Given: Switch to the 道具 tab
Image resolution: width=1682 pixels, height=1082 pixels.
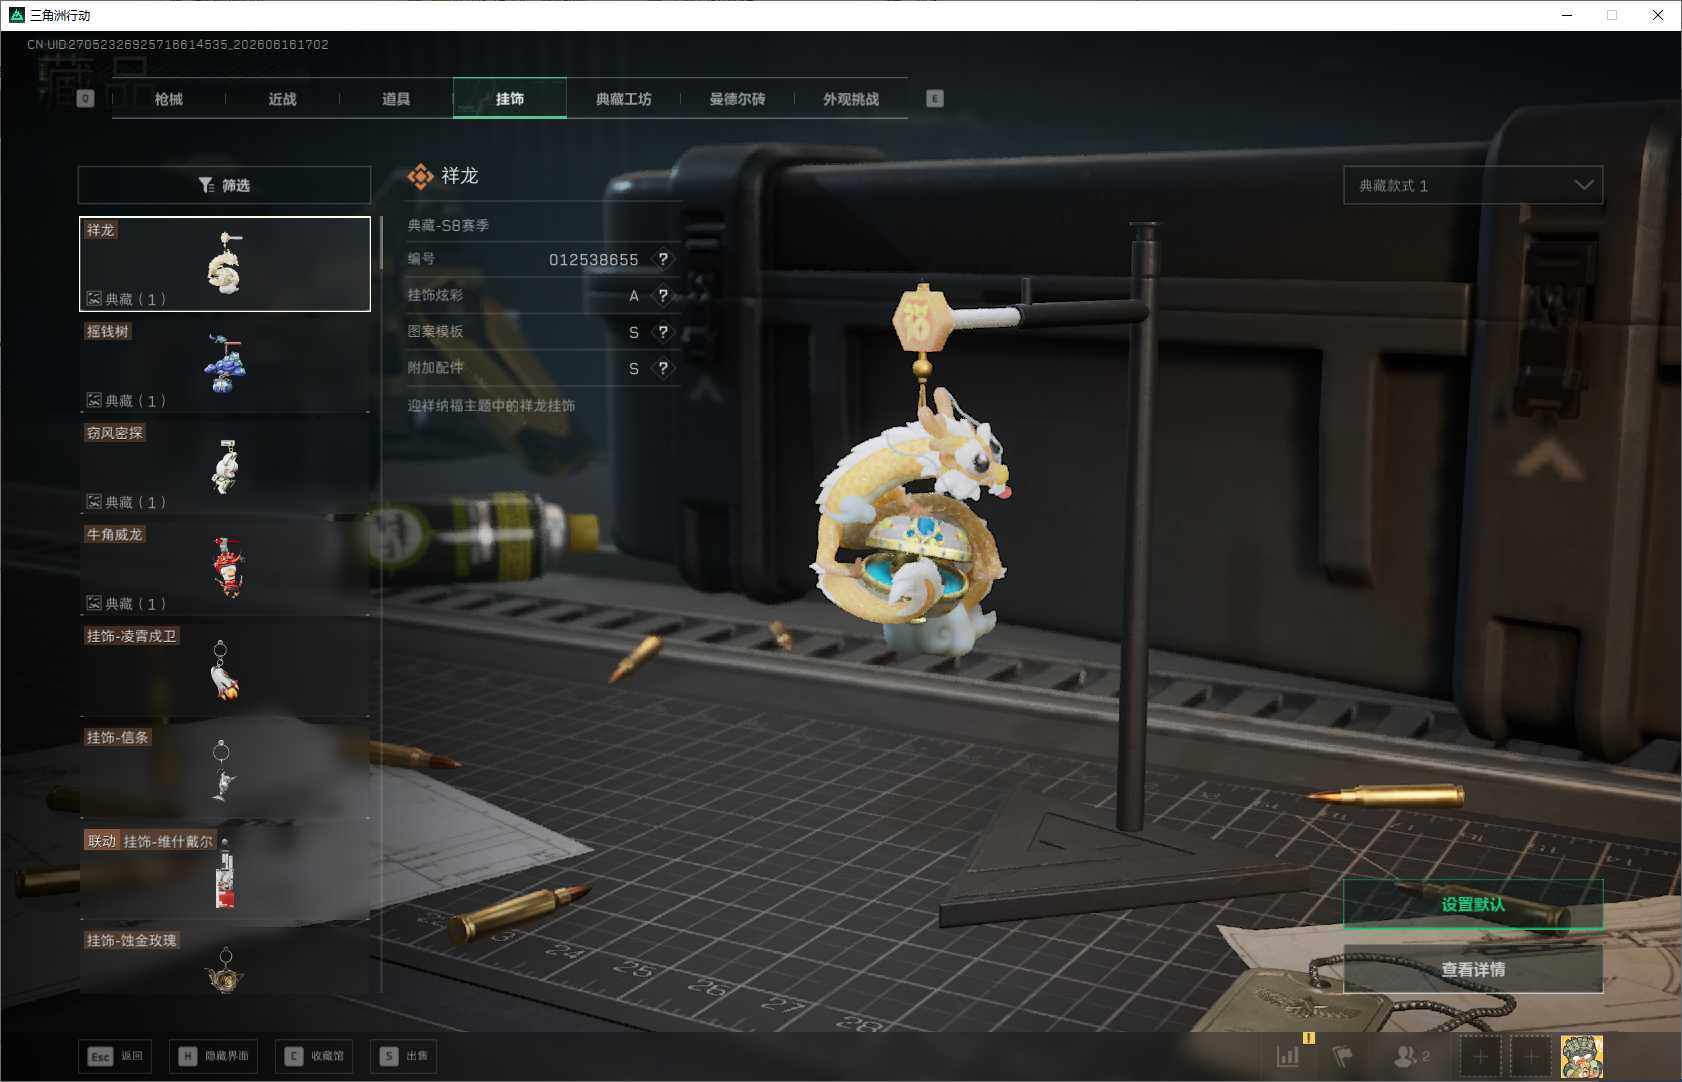Looking at the screenshot, I should 396,99.
